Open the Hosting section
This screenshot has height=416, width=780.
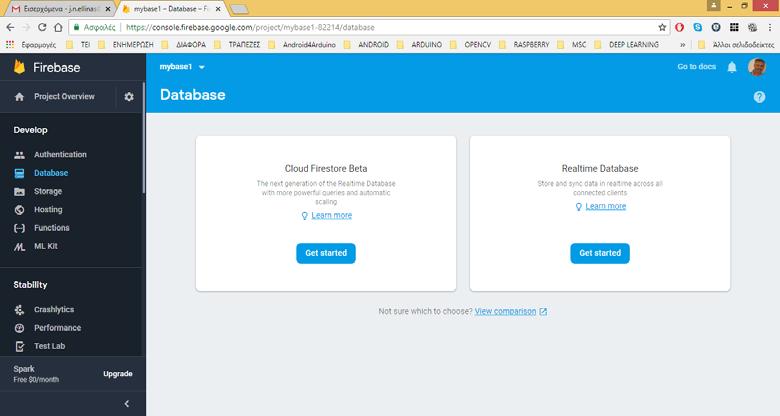click(x=48, y=209)
